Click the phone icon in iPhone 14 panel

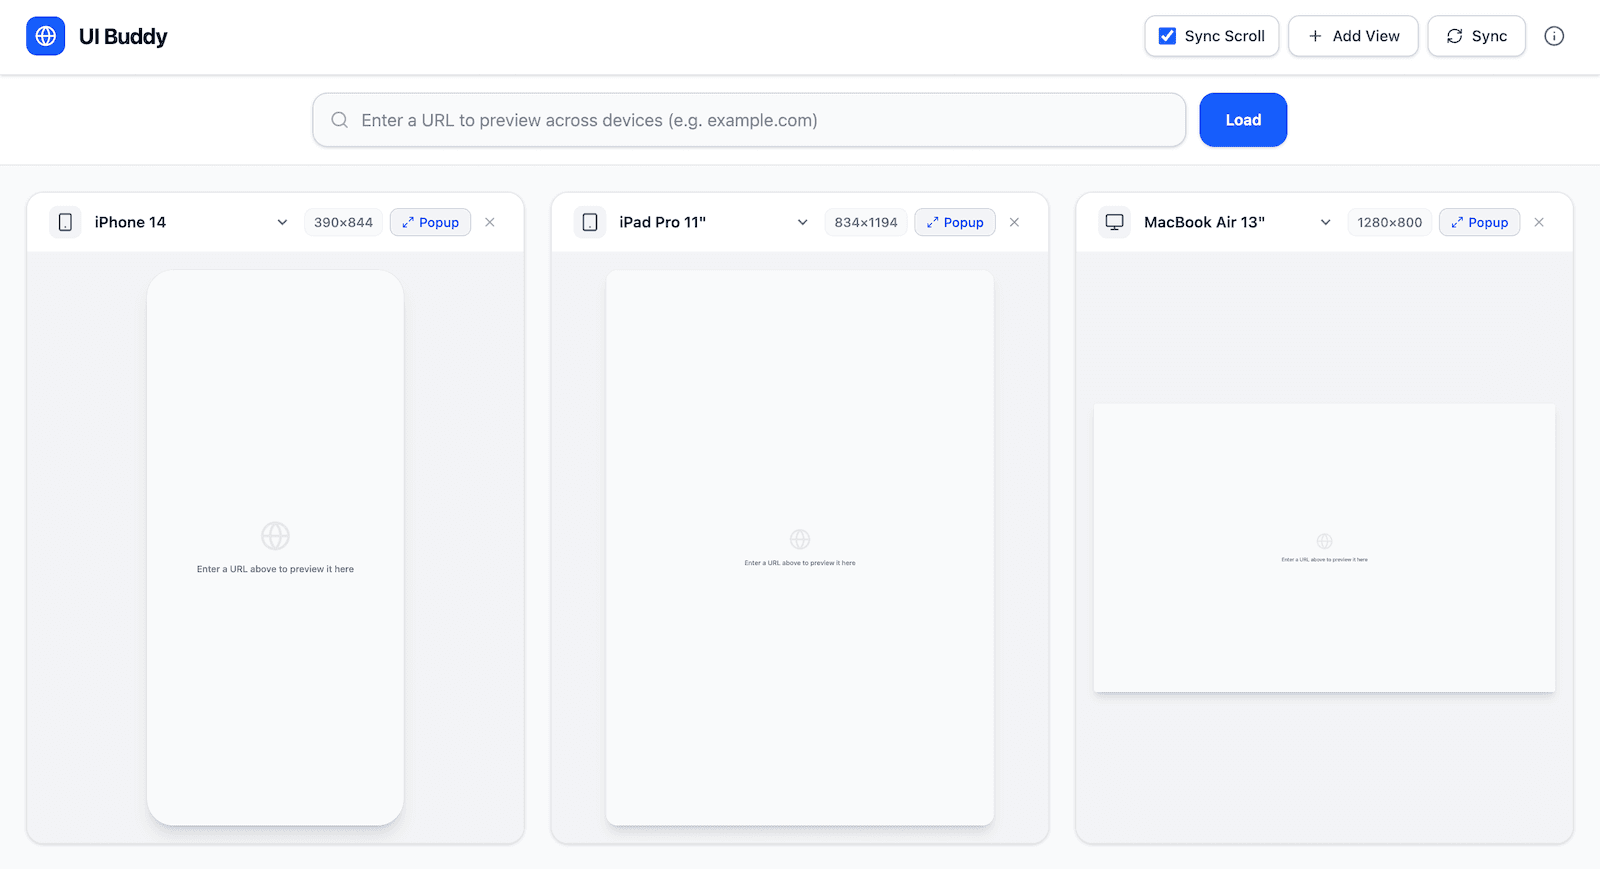point(65,222)
